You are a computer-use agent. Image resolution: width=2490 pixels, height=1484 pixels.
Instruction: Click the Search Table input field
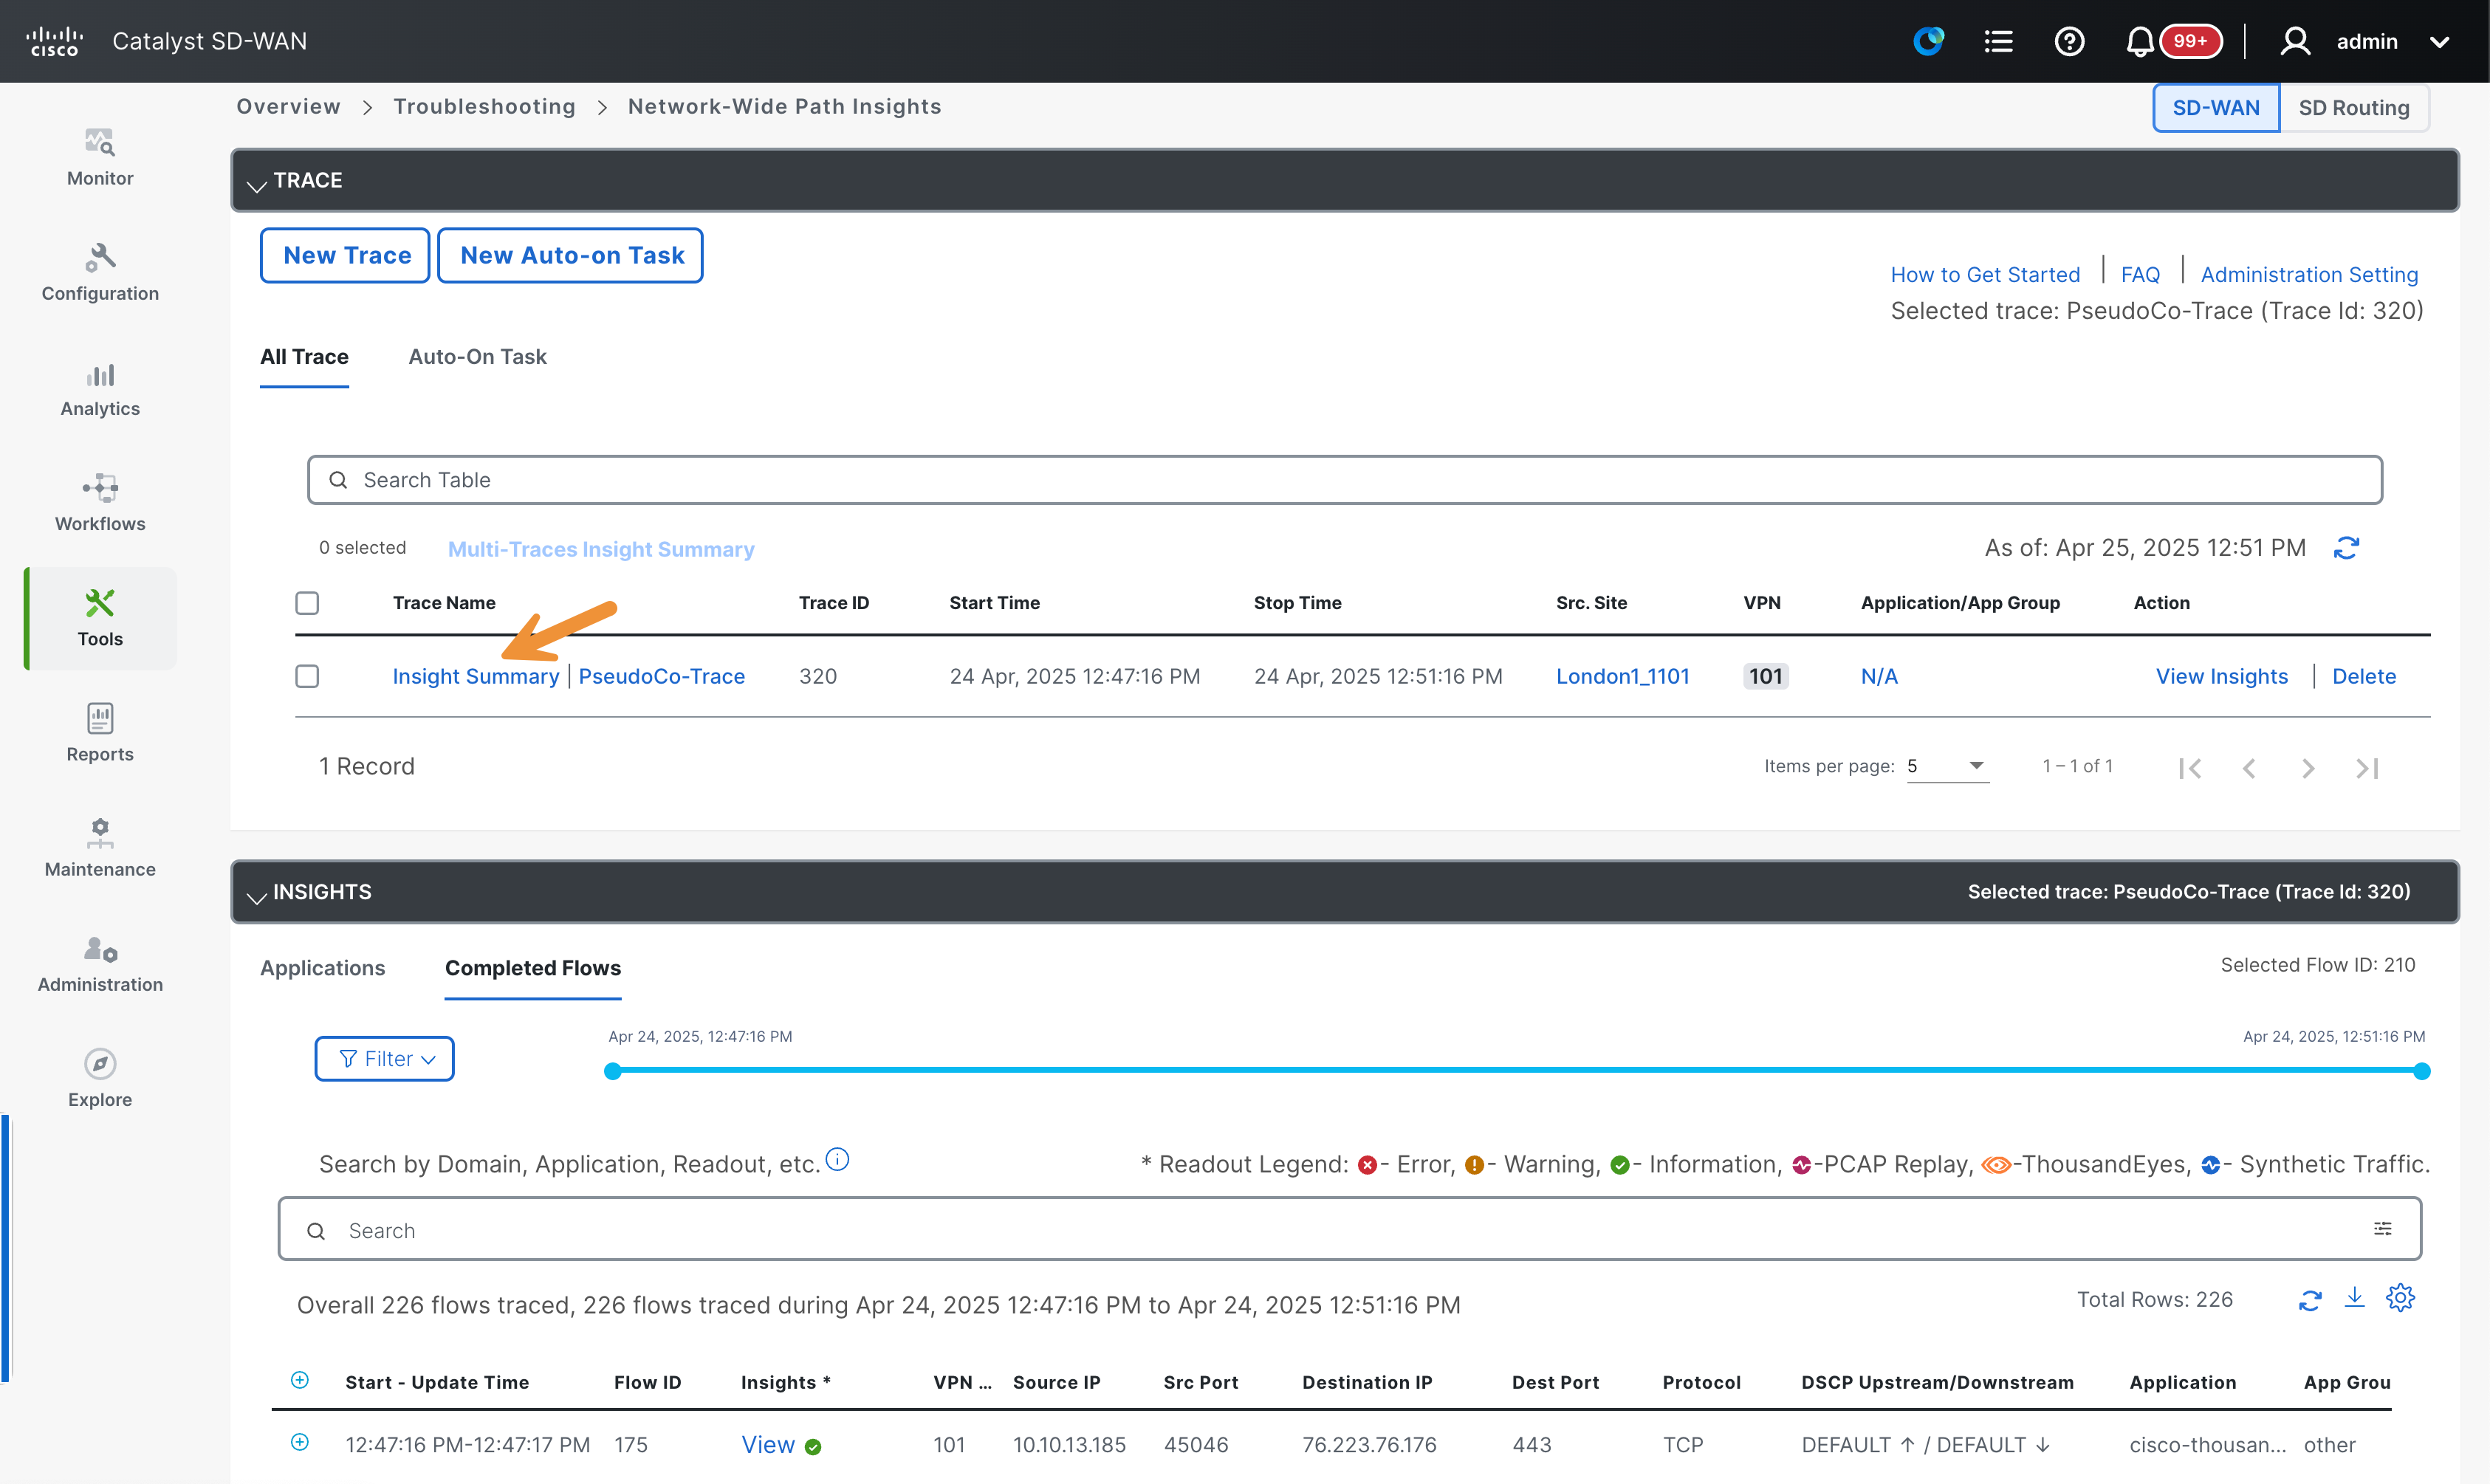[x=1345, y=480]
